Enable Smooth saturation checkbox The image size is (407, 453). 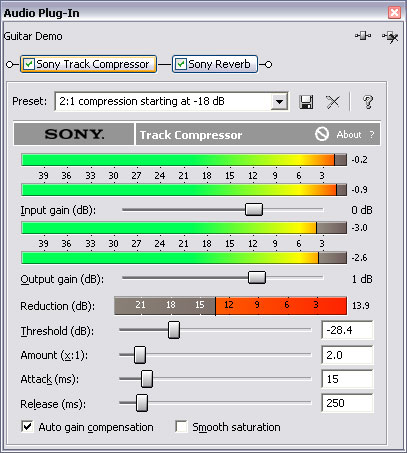tap(181, 427)
